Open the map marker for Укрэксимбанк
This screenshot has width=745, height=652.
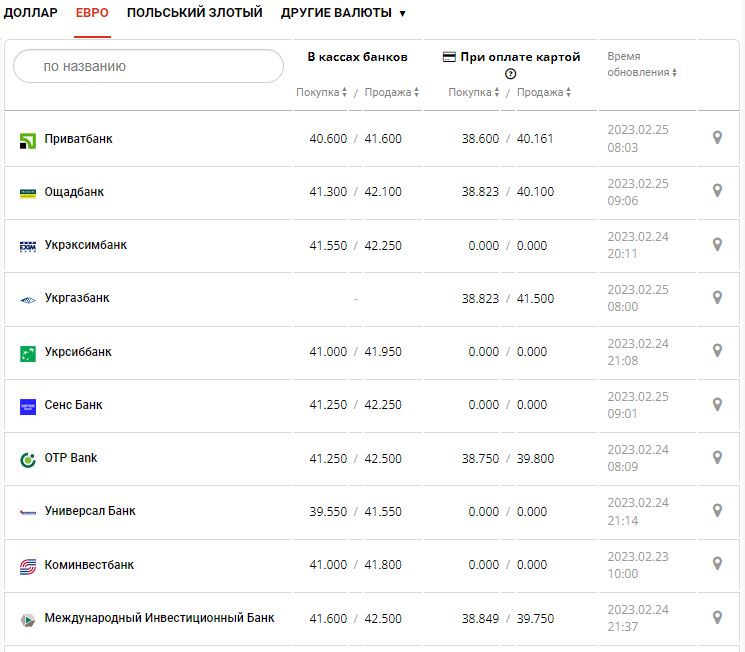click(717, 244)
